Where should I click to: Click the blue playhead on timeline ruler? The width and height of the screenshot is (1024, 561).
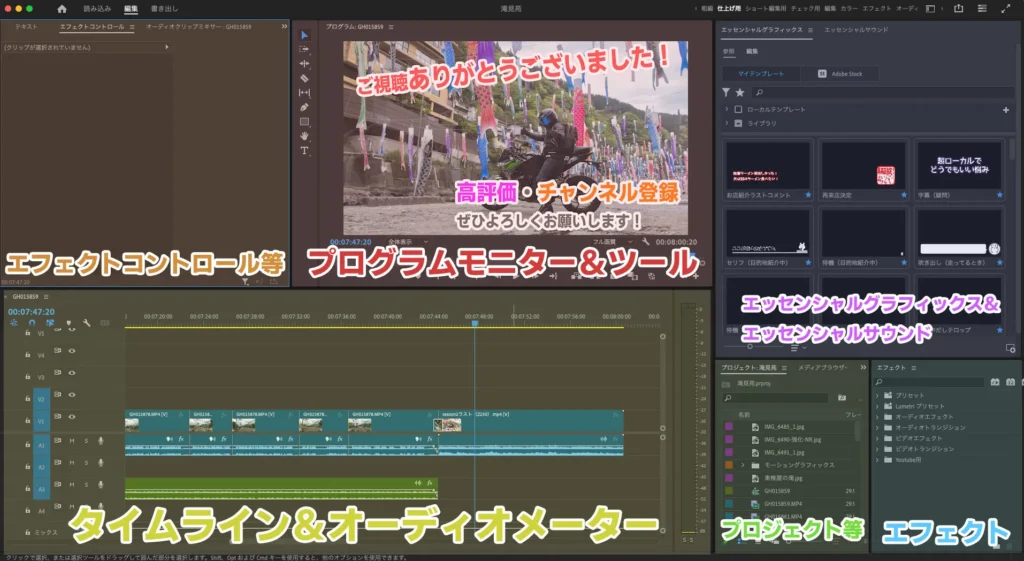[474, 322]
